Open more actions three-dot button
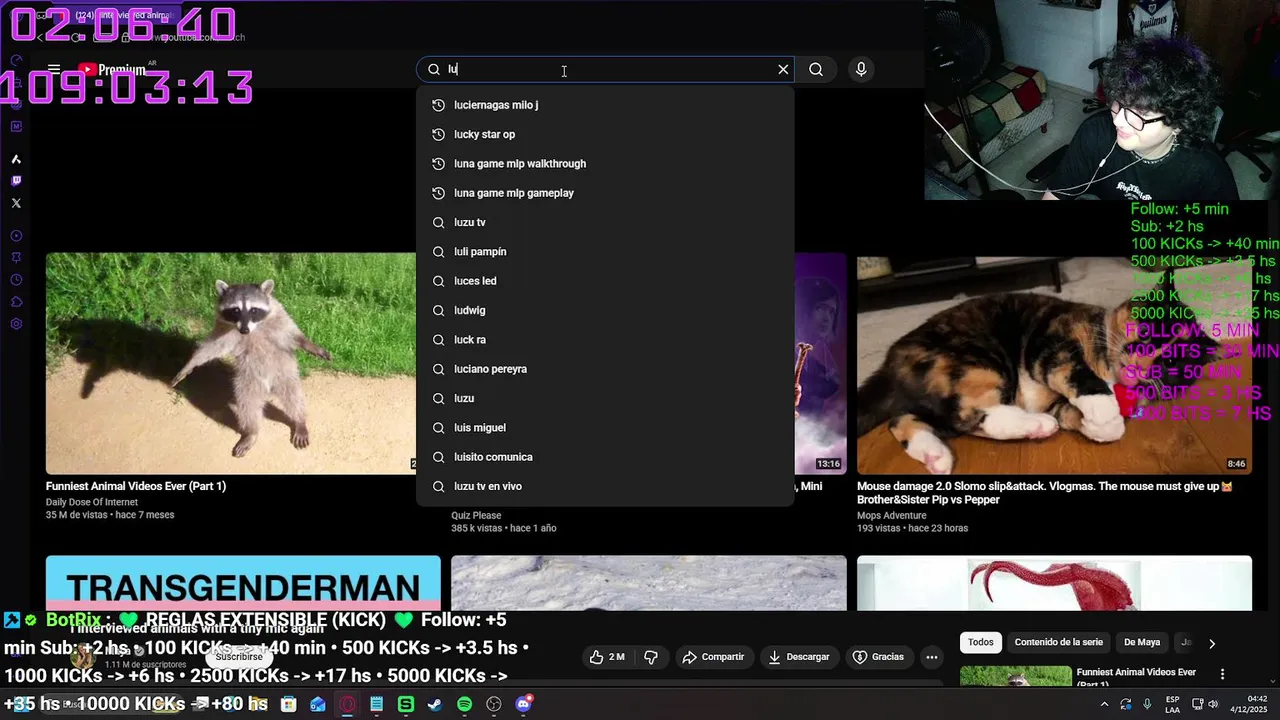This screenshot has width=1280, height=720. (x=932, y=657)
